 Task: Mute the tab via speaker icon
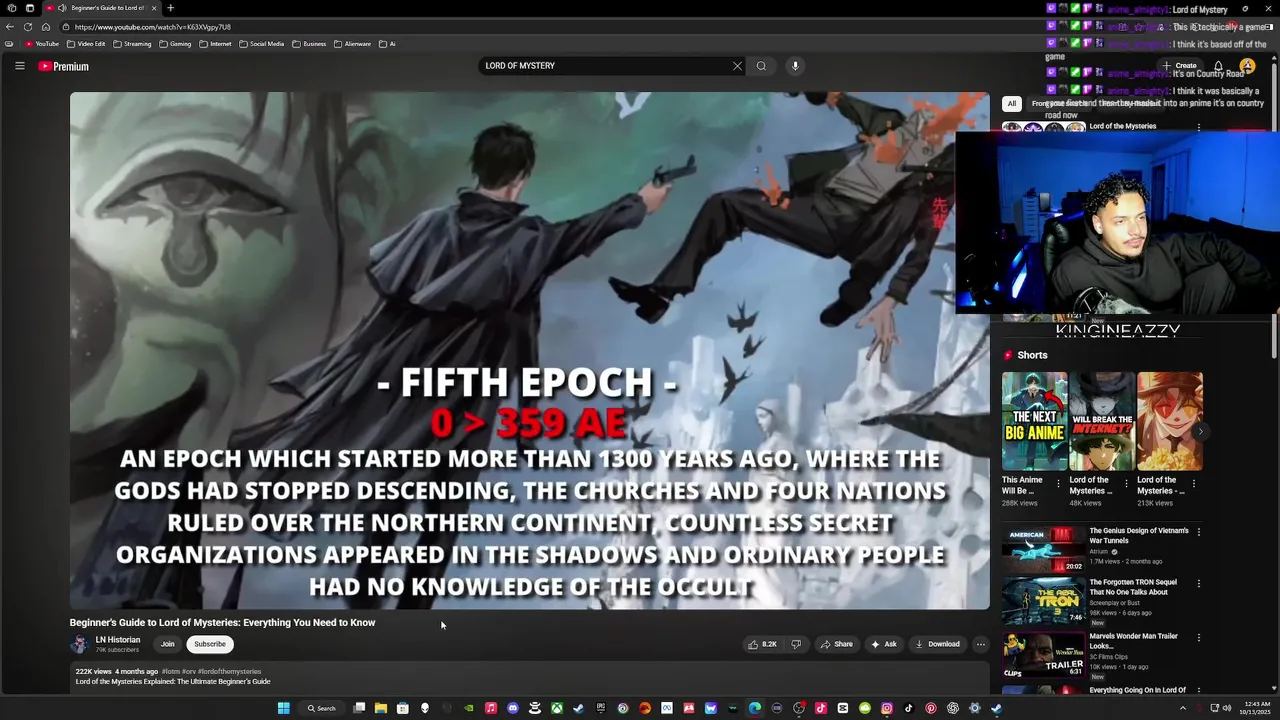click(62, 8)
